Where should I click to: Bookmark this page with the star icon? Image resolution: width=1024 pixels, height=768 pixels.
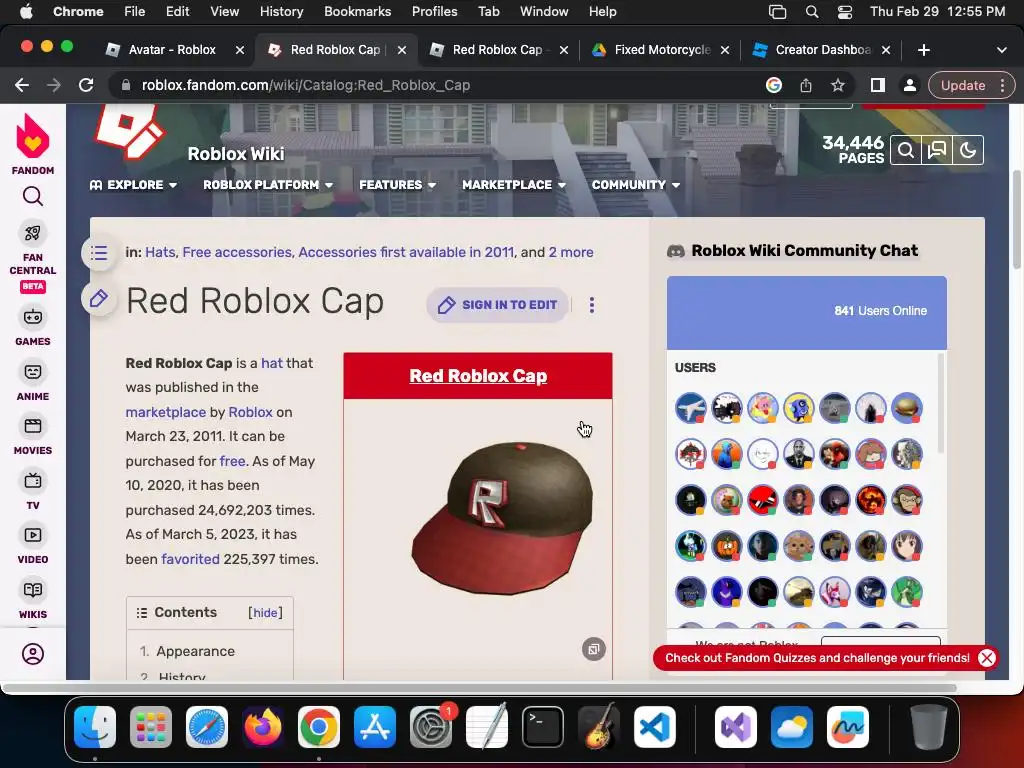coord(838,85)
